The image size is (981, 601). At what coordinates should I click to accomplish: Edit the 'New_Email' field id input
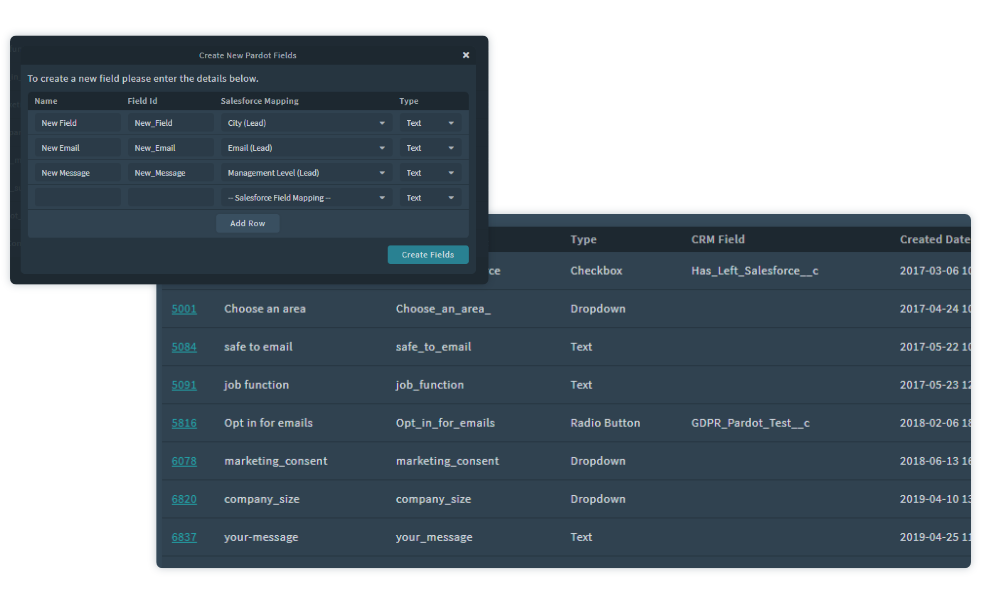tap(171, 148)
